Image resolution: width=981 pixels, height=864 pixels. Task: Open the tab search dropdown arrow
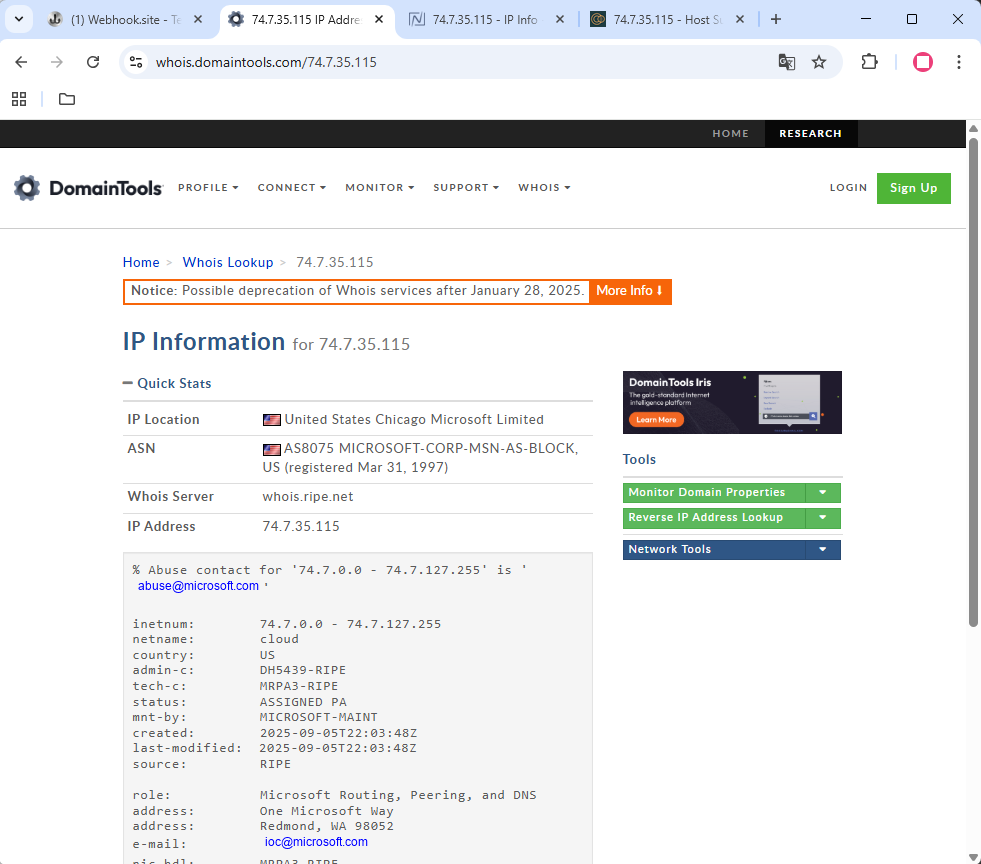19,19
